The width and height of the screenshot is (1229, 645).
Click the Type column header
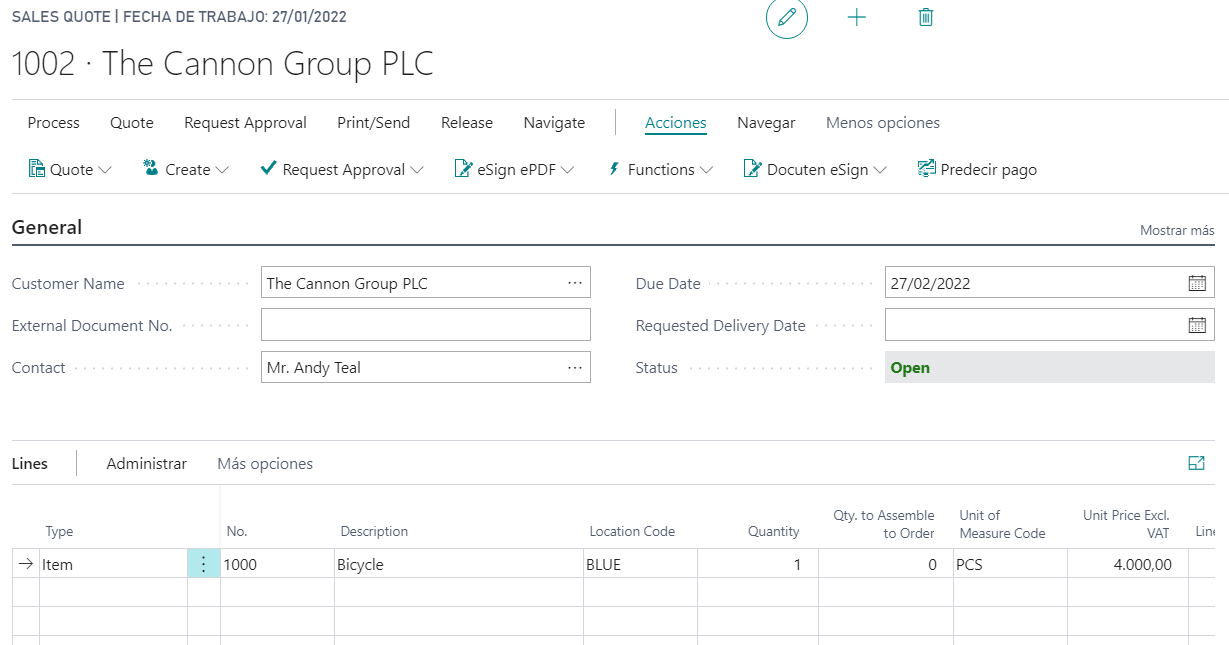pyautogui.click(x=59, y=532)
